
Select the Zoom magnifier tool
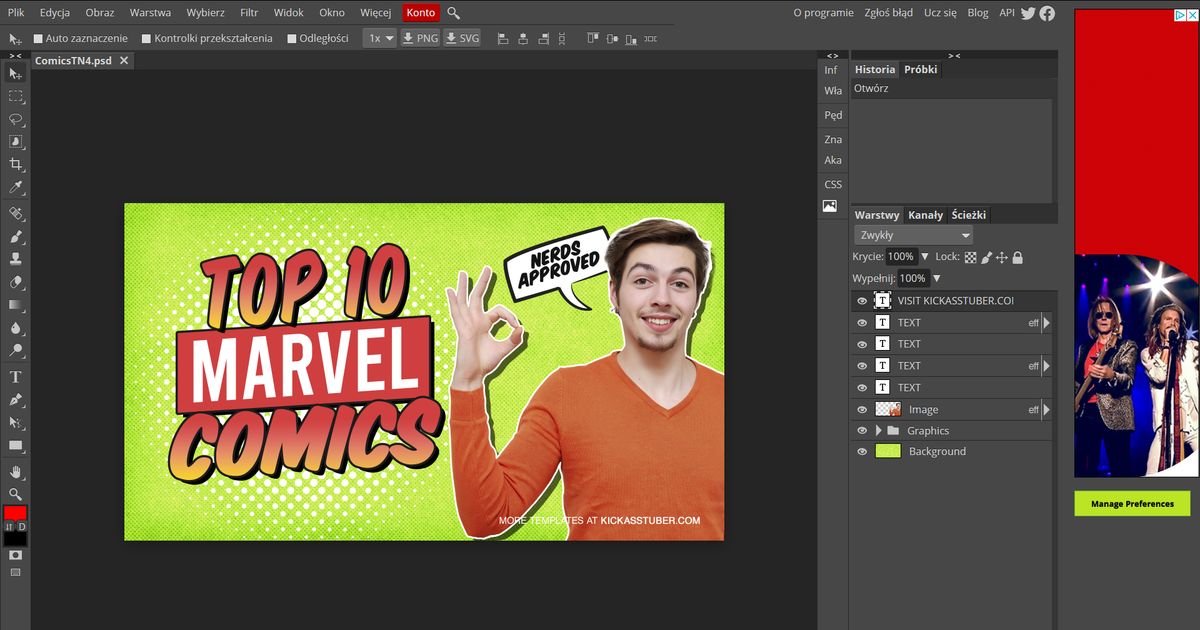coord(15,494)
